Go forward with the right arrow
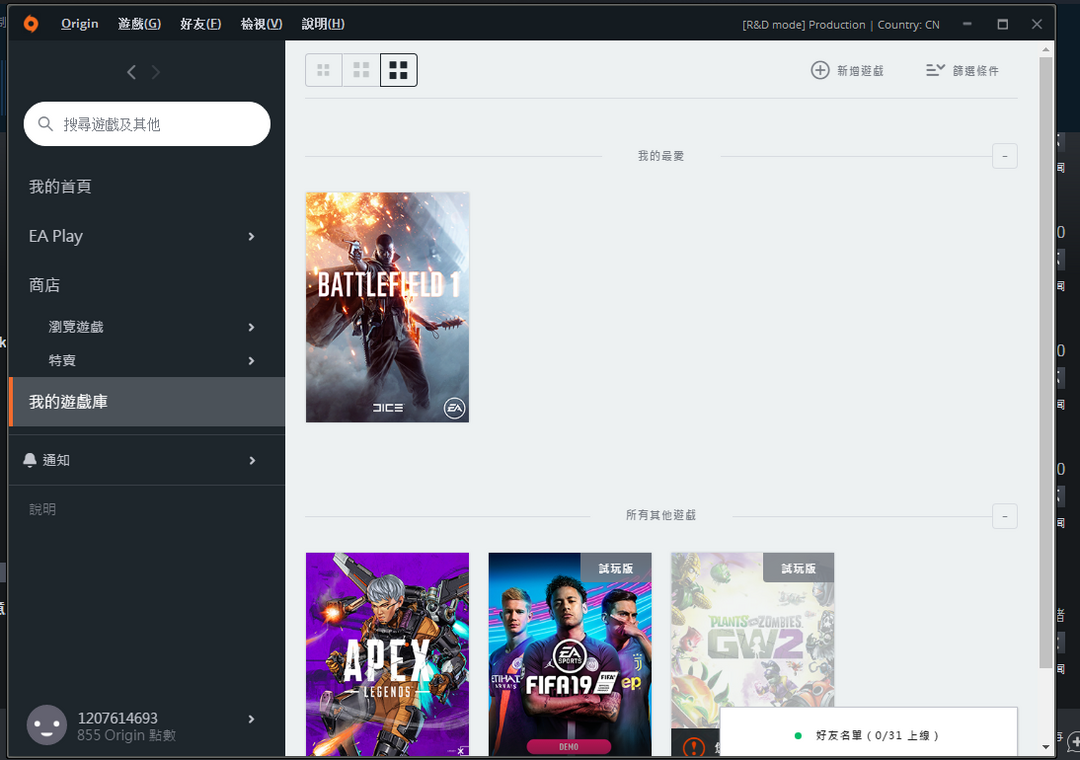 156,72
